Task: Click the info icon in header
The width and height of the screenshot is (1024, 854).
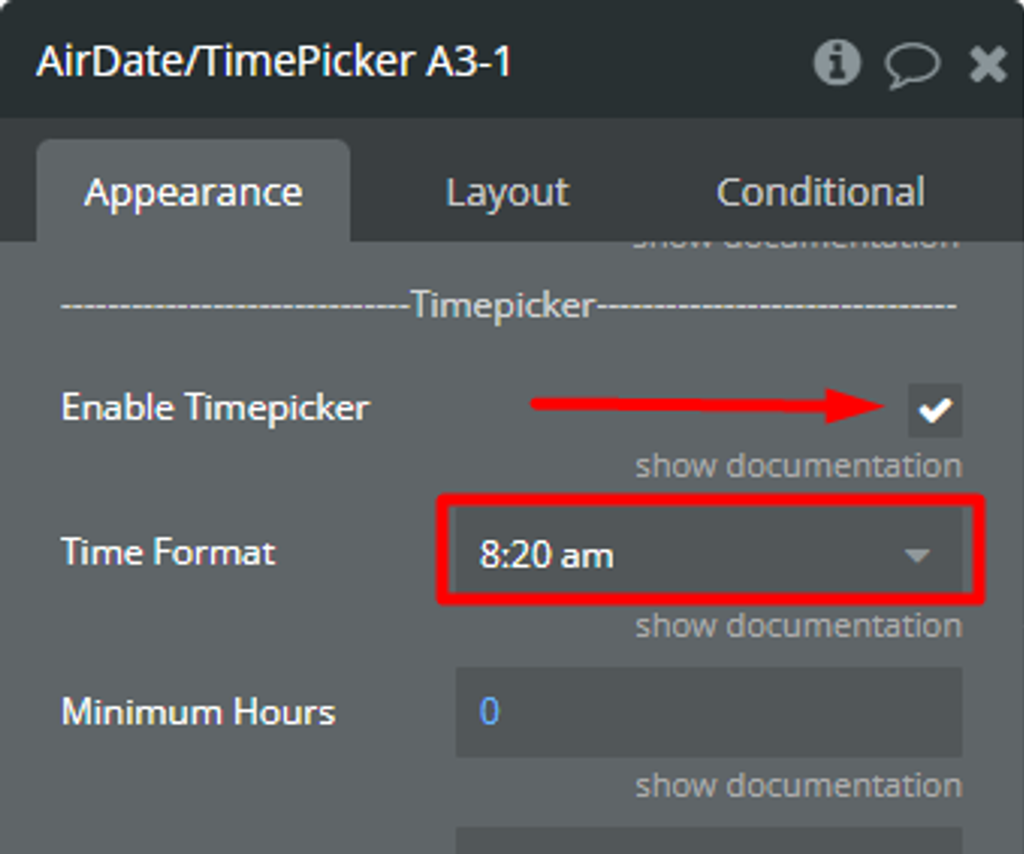Action: tap(837, 64)
